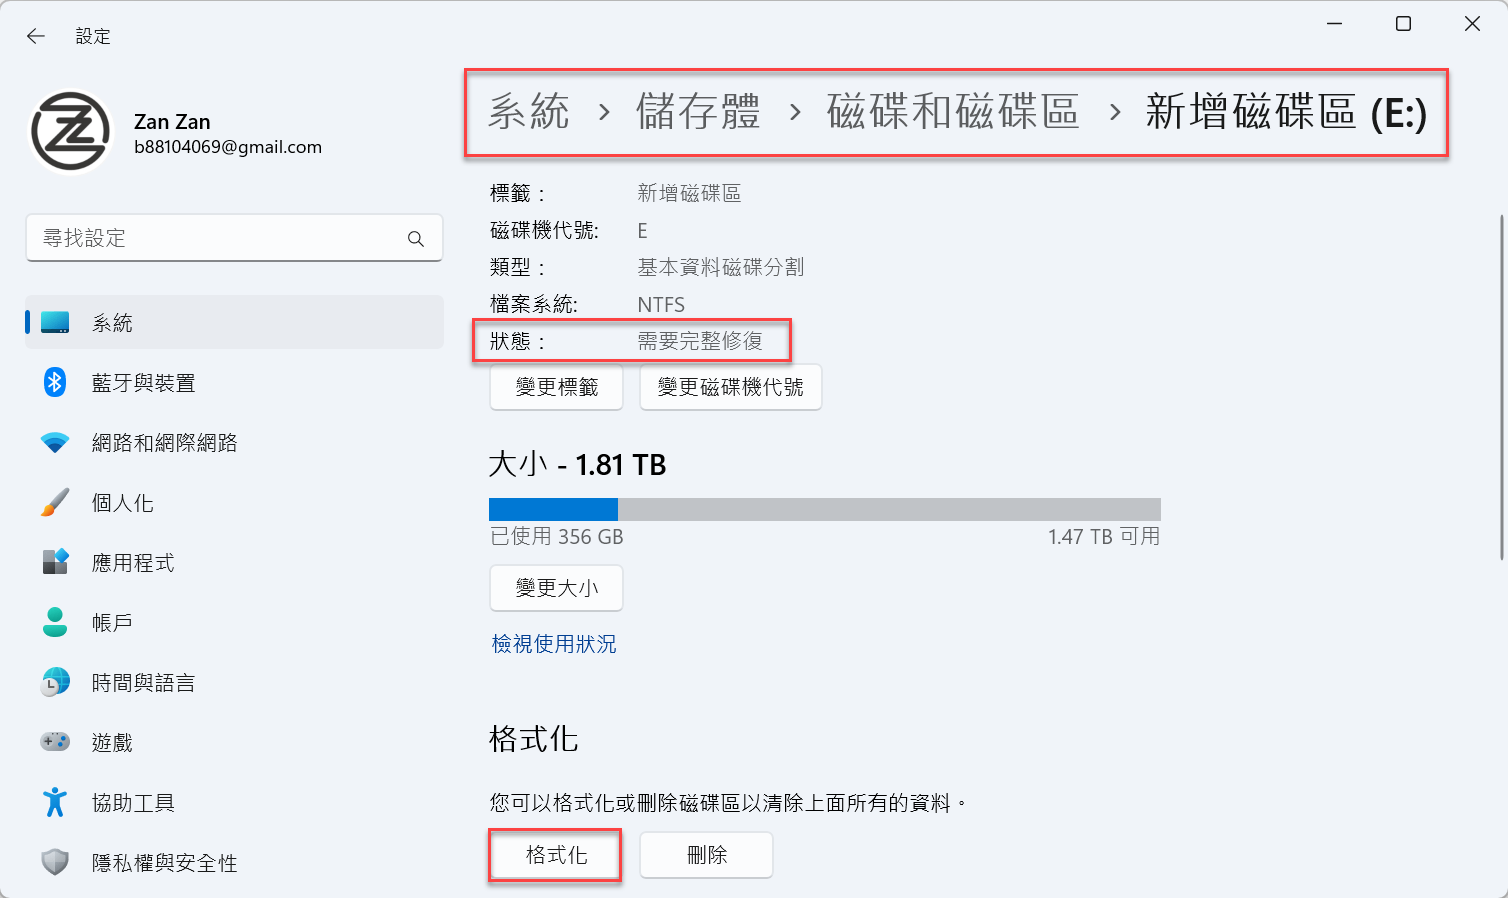Select the 時間與語言 globe icon
Image resolution: width=1508 pixels, height=898 pixels.
coord(55,682)
